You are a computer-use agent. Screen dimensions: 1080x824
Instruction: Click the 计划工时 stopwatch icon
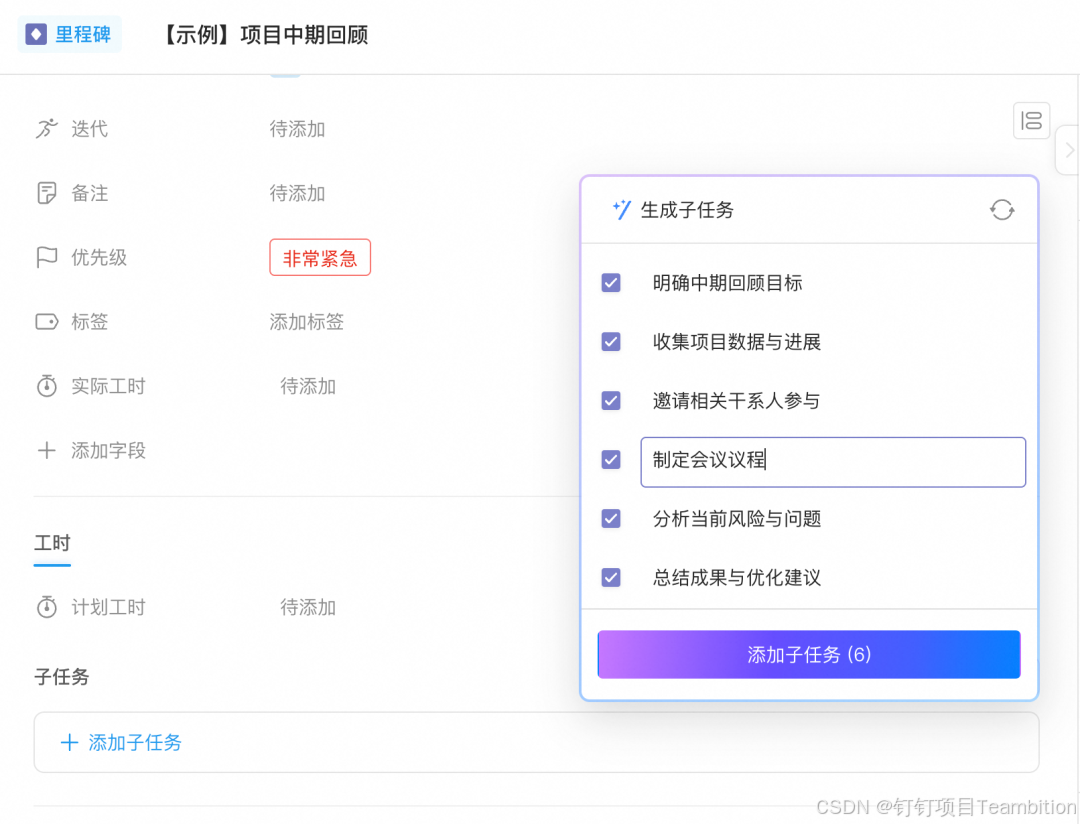(47, 607)
